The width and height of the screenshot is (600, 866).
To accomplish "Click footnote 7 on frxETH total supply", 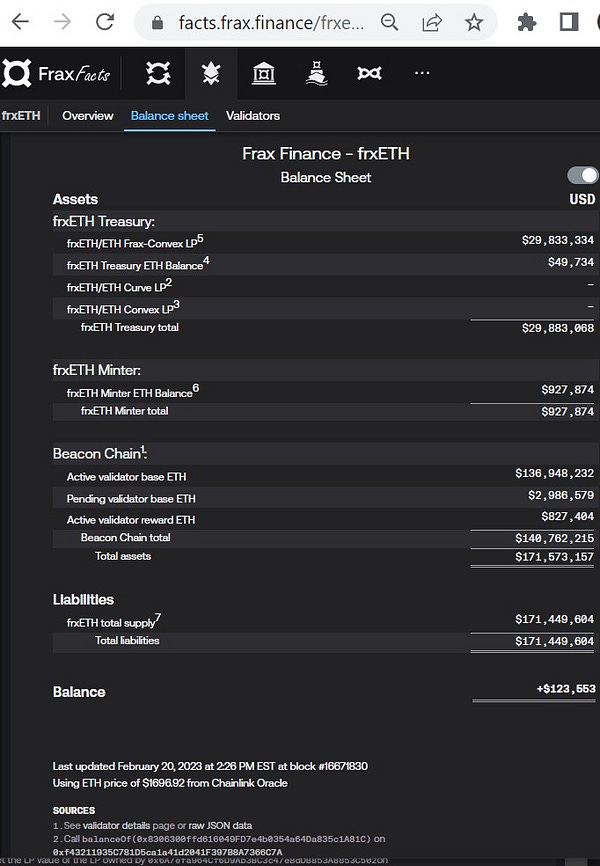I will click(x=157, y=617).
